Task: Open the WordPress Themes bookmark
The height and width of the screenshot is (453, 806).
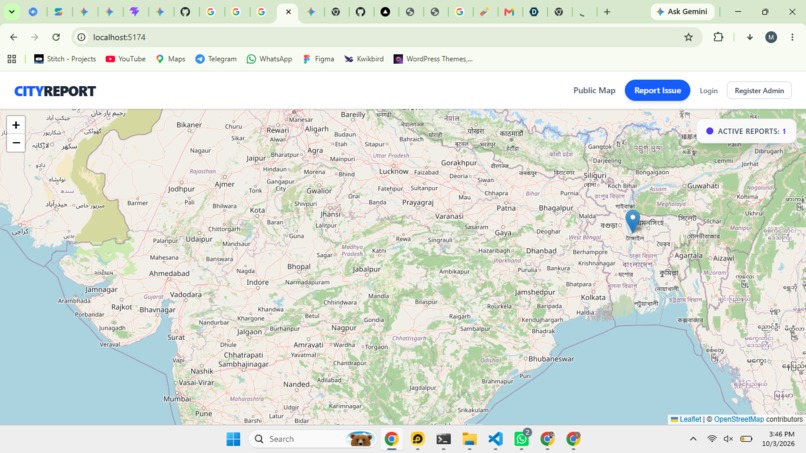Action: point(433,59)
